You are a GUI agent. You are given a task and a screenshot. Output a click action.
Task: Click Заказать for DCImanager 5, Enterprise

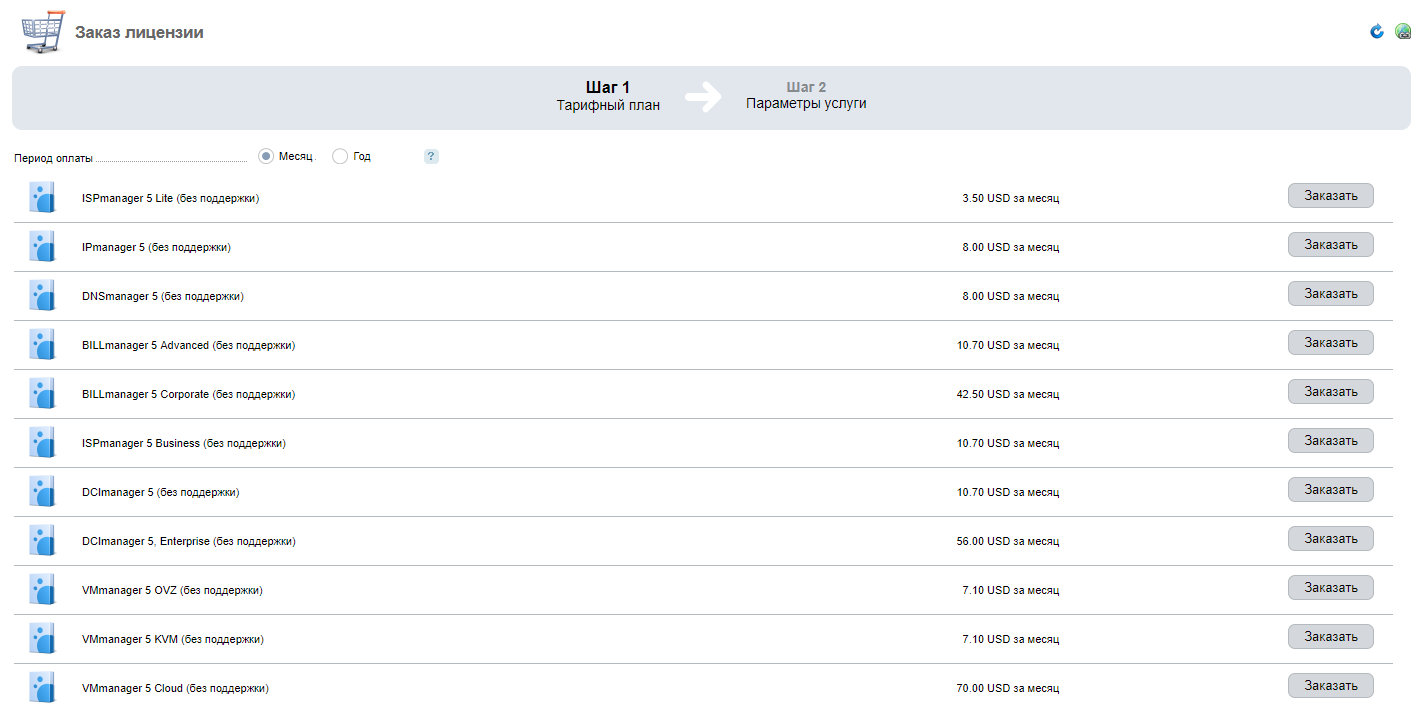tap(1330, 539)
